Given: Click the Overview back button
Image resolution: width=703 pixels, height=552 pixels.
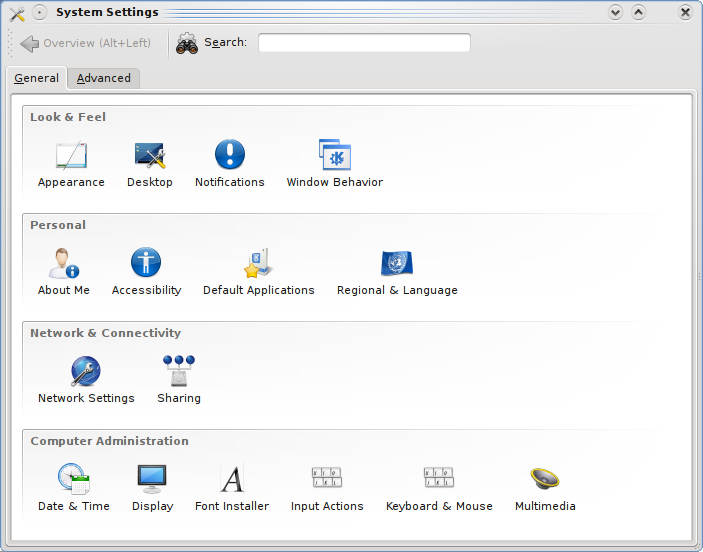Looking at the screenshot, I should pyautogui.click(x=86, y=43).
